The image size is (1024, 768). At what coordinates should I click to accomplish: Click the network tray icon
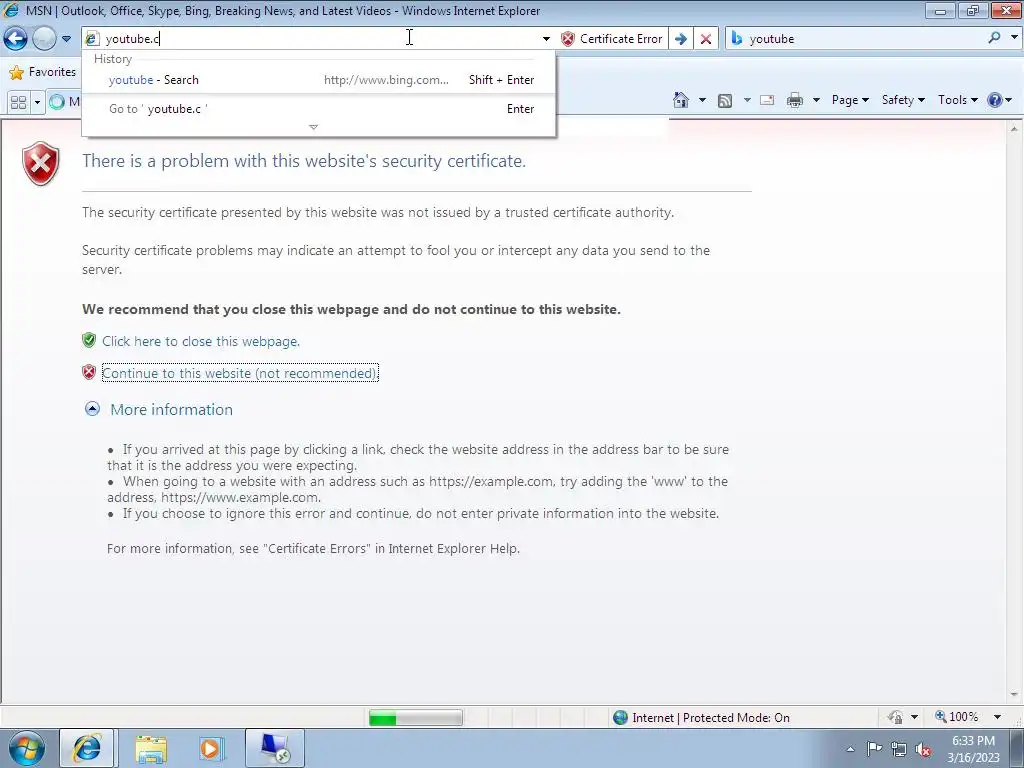pyautogui.click(x=899, y=749)
